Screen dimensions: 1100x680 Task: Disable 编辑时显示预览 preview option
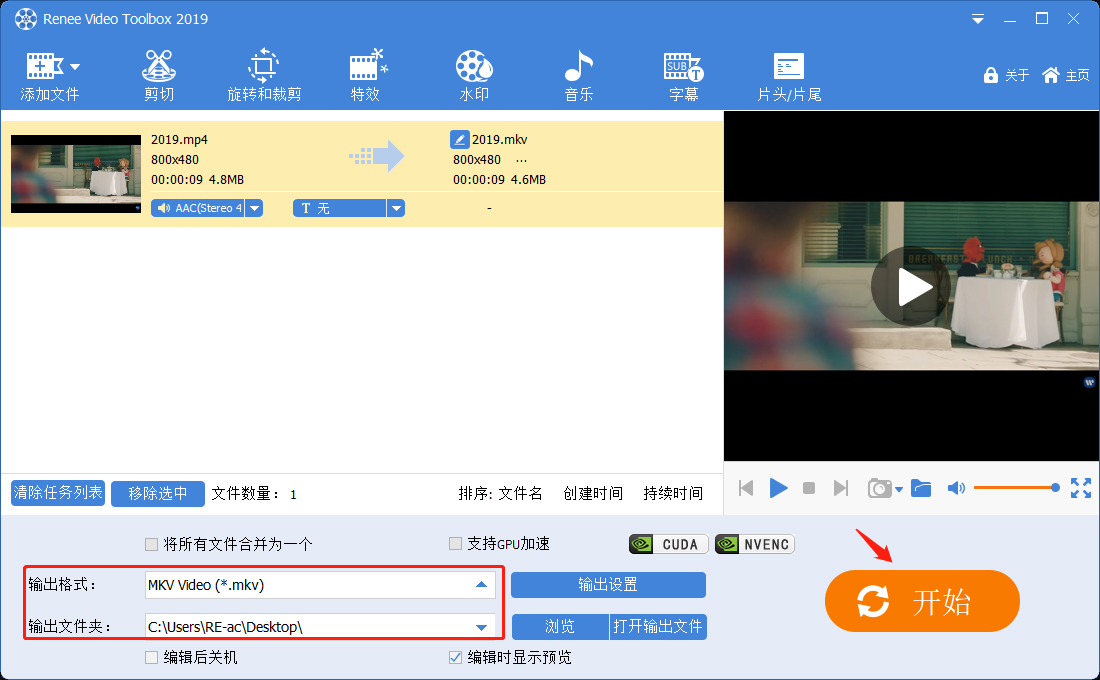454,657
